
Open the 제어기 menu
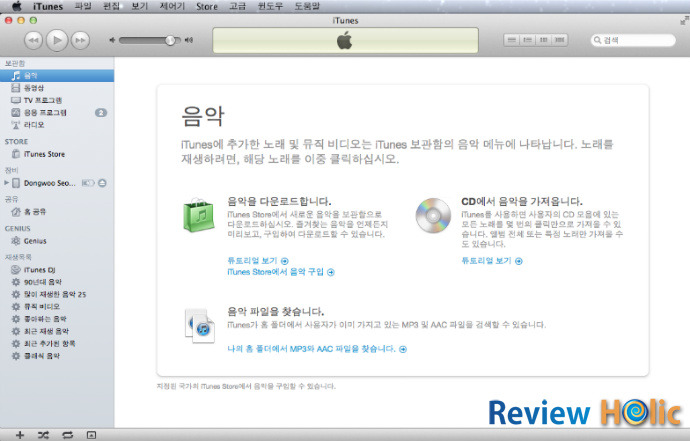(x=172, y=6)
